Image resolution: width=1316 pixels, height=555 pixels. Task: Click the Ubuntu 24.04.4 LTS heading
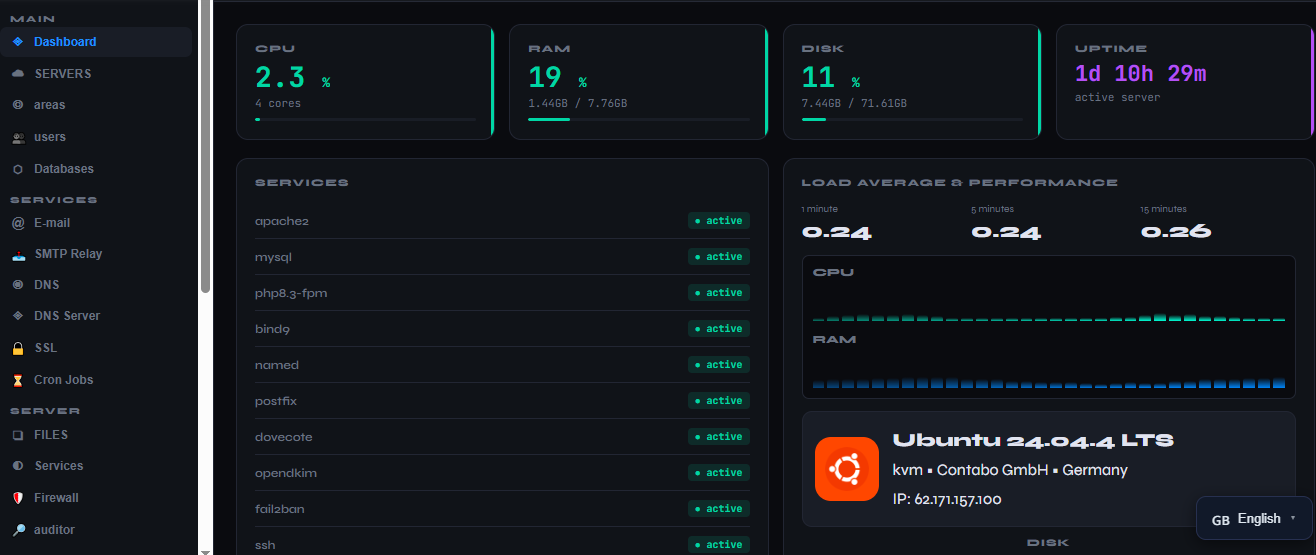point(1033,440)
